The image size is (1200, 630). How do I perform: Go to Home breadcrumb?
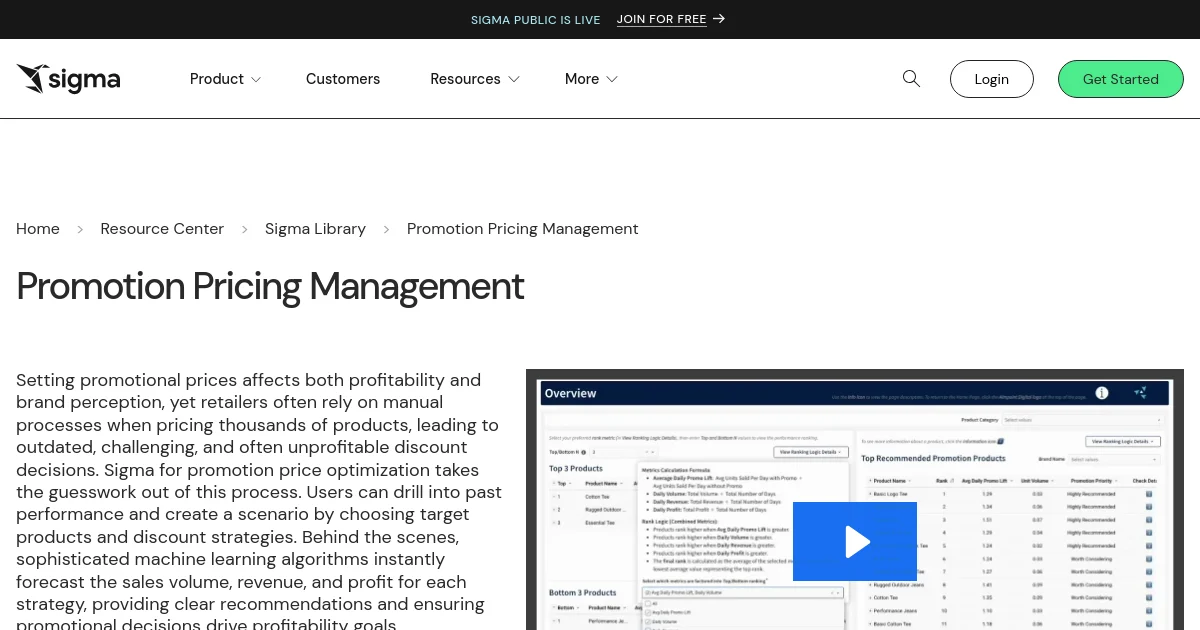point(38,229)
